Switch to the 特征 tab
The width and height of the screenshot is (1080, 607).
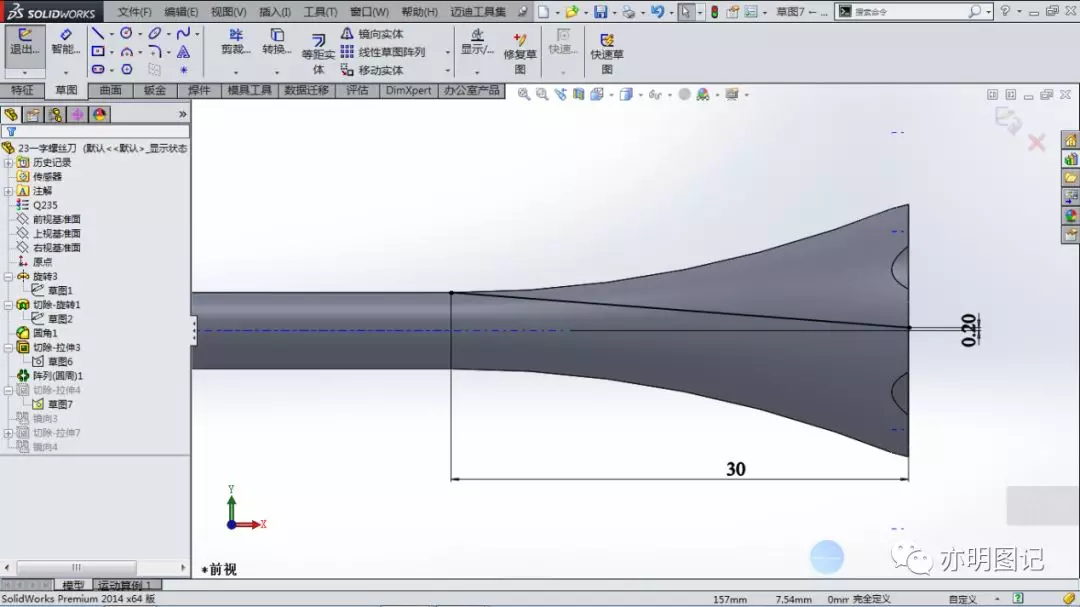pyautogui.click(x=22, y=90)
